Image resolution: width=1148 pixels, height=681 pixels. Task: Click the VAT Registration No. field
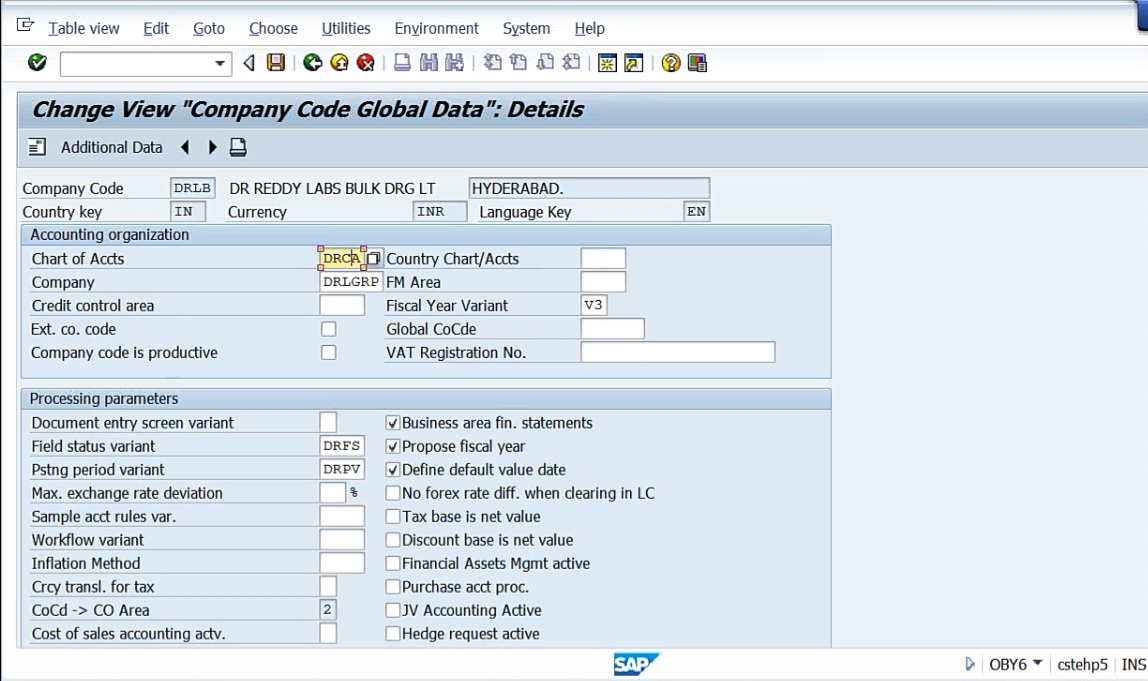click(x=678, y=352)
